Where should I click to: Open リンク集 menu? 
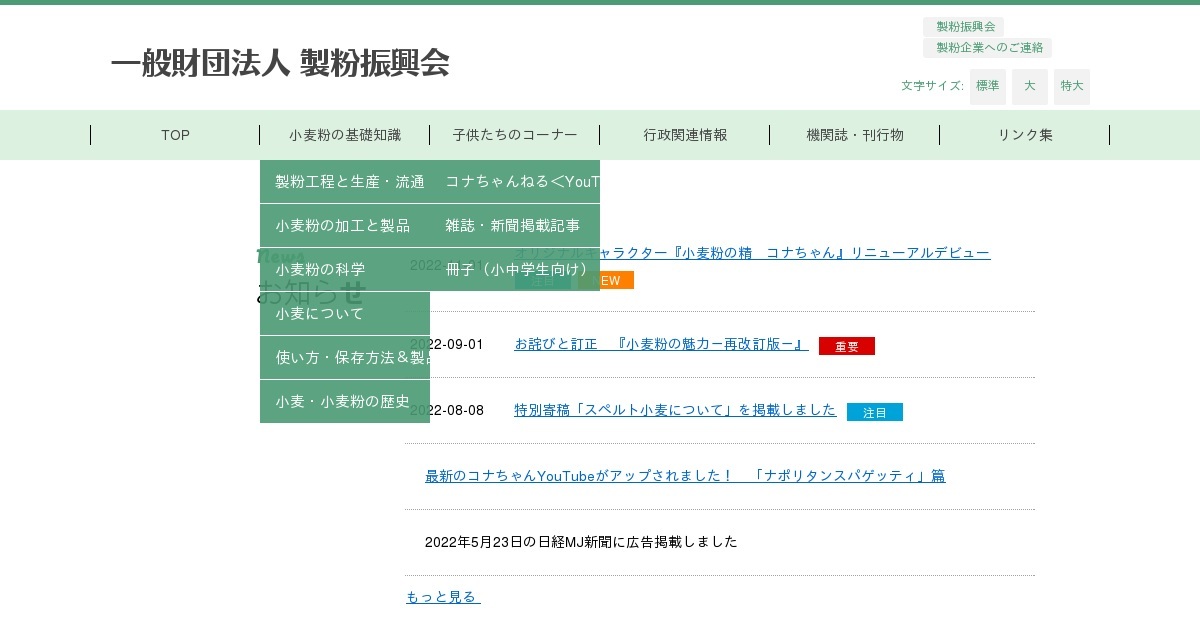pos(1025,135)
